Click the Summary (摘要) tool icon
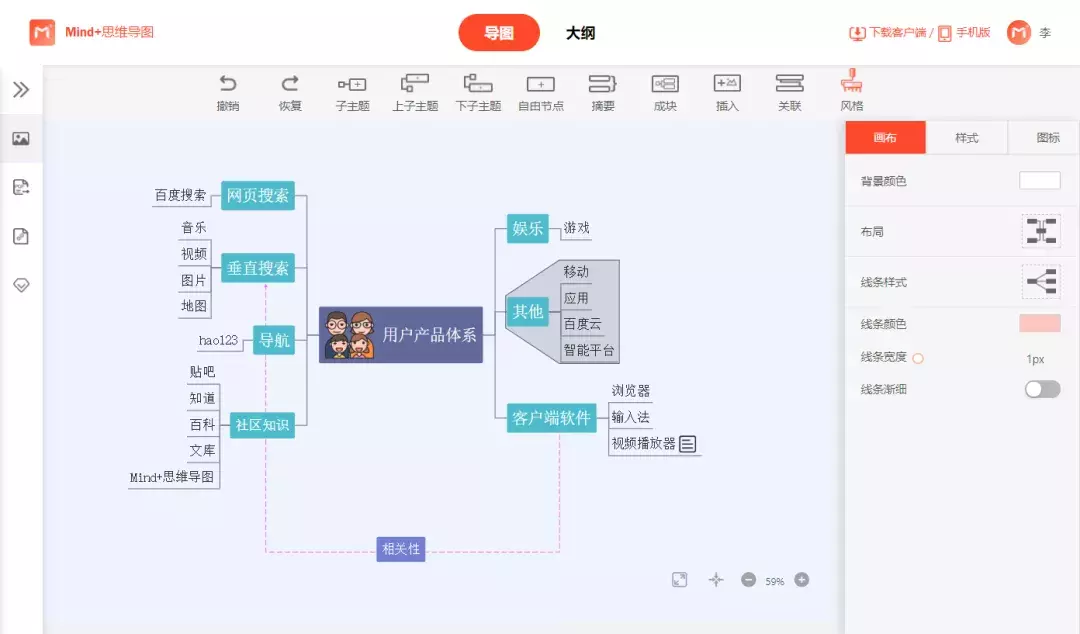1080x634 pixels. click(x=603, y=84)
